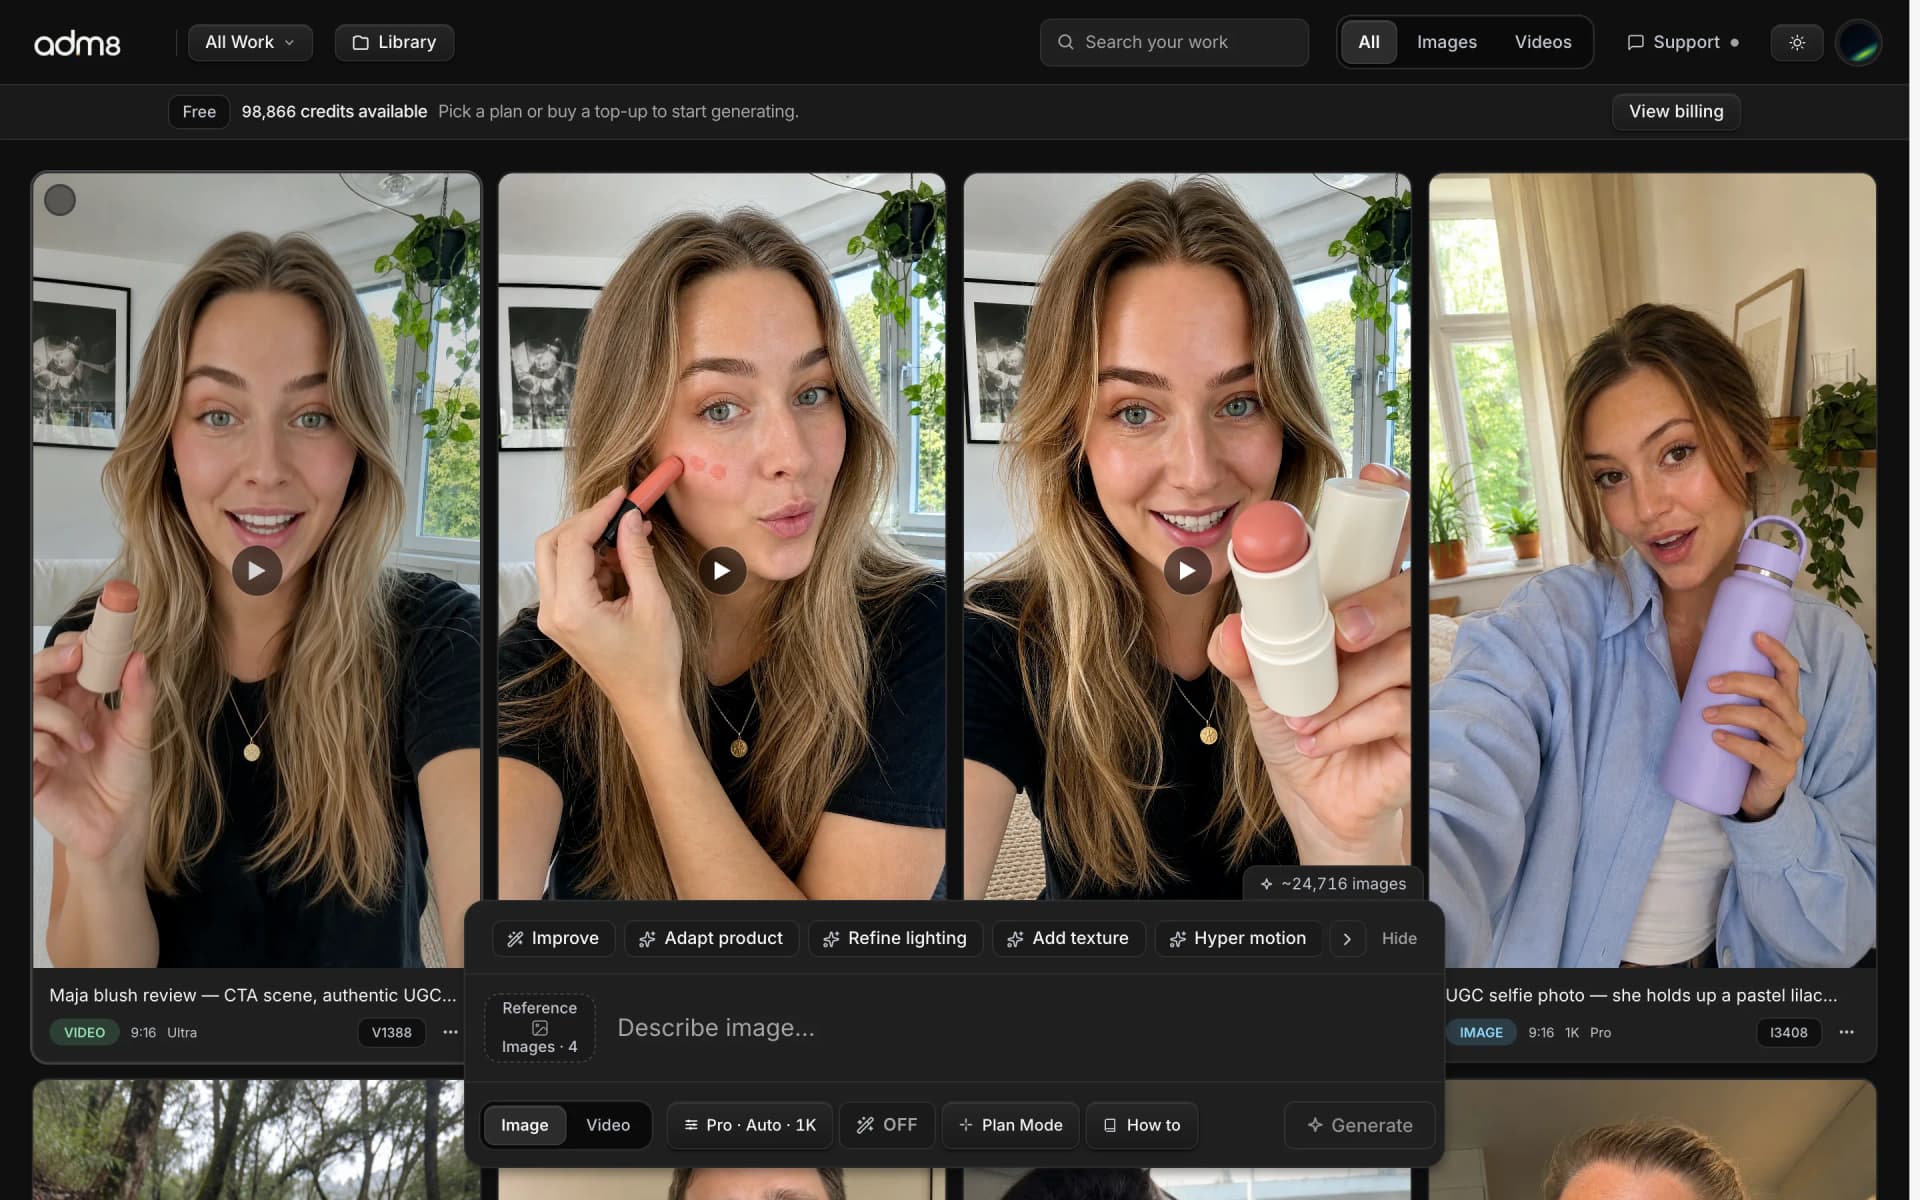This screenshot has width=1920, height=1200.
Task: Play the video showing open blush stick
Action: click(x=1187, y=571)
